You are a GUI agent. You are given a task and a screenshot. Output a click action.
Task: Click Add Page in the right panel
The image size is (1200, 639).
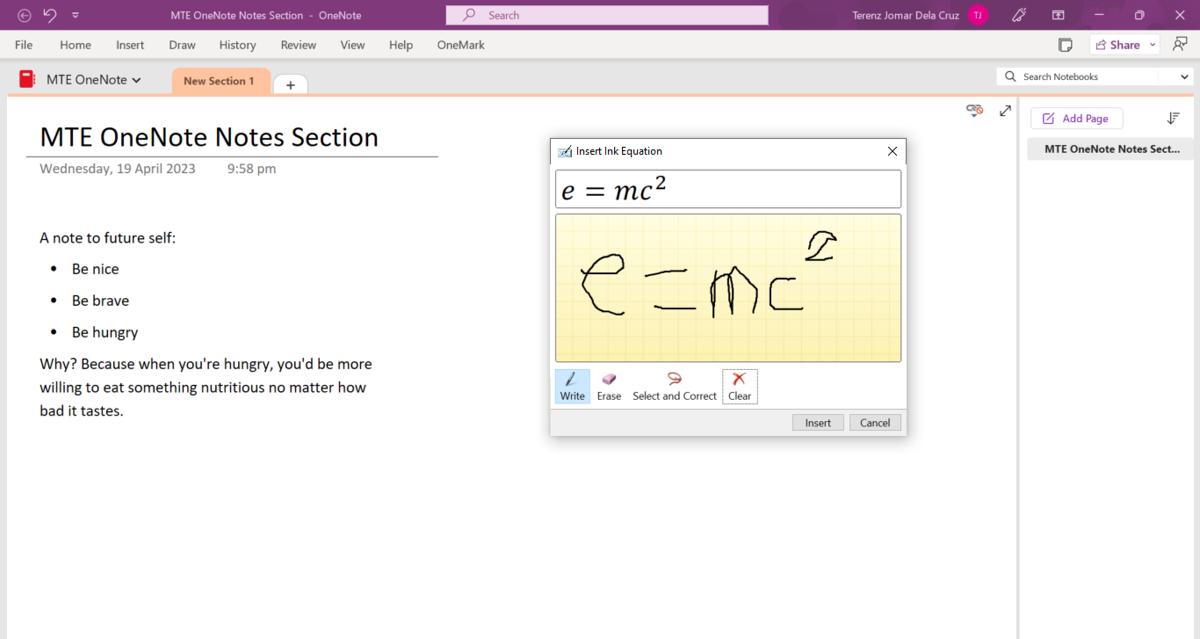pyautogui.click(x=1076, y=118)
